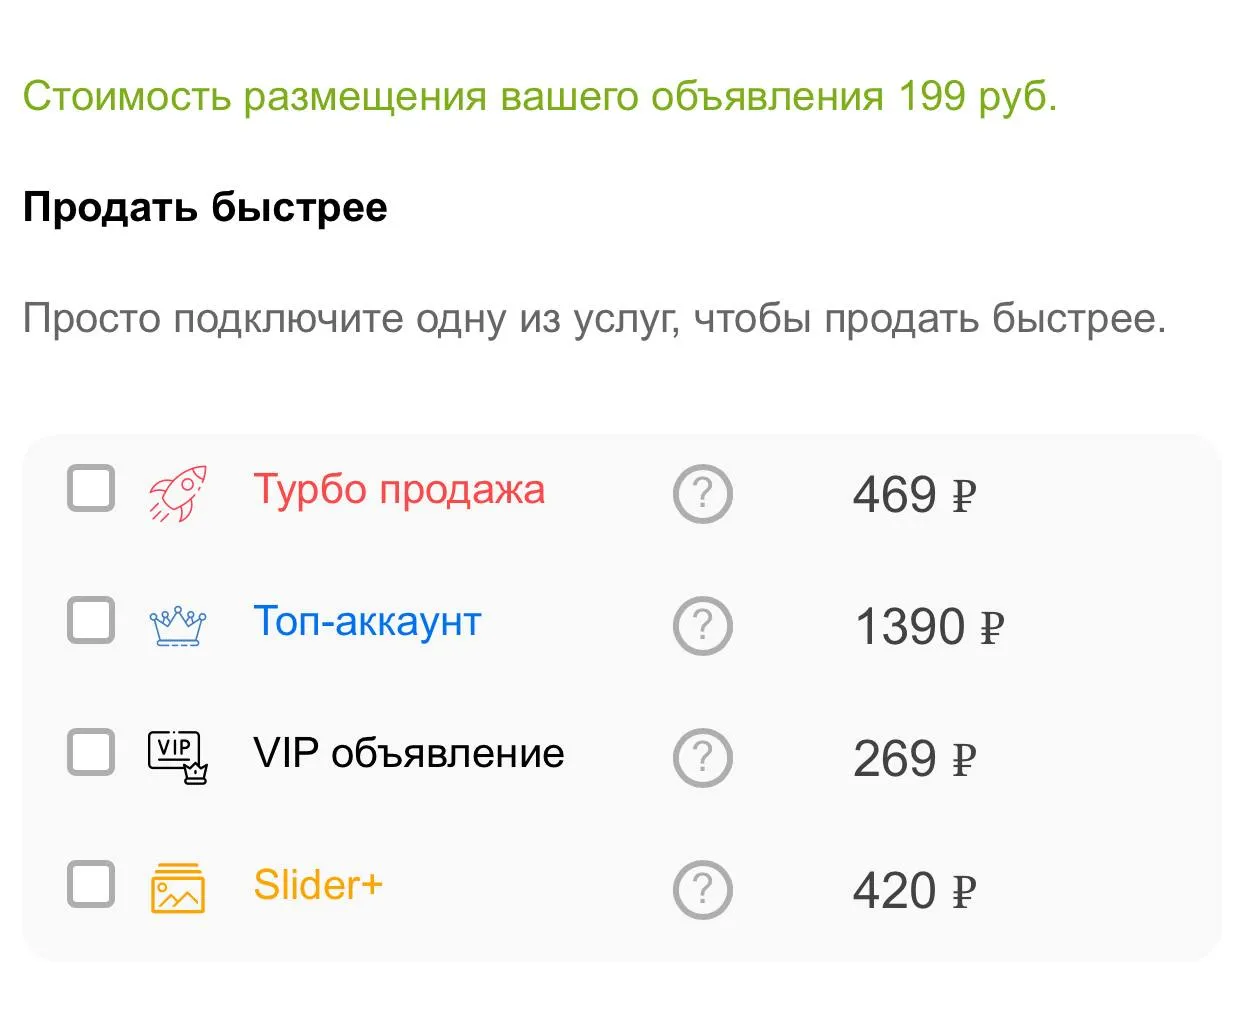Image resolution: width=1238 pixels, height=1020 pixels.
Task: Click the VIP listing badge icon
Action: pyautogui.click(x=178, y=757)
